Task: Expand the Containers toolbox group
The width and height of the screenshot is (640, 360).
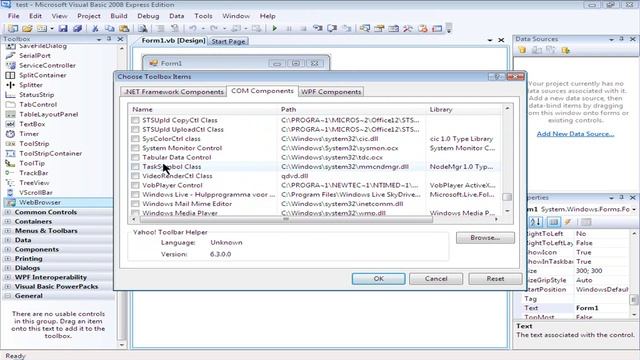Action: (7, 222)
